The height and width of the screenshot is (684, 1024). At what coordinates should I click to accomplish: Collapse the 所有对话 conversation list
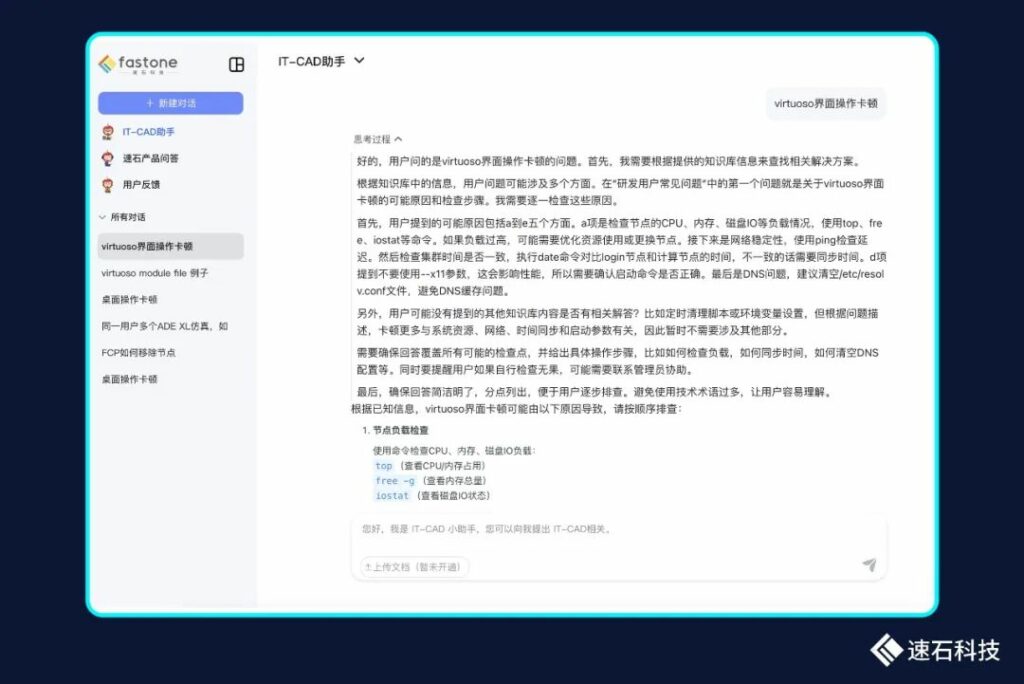(x=102, y=217)
